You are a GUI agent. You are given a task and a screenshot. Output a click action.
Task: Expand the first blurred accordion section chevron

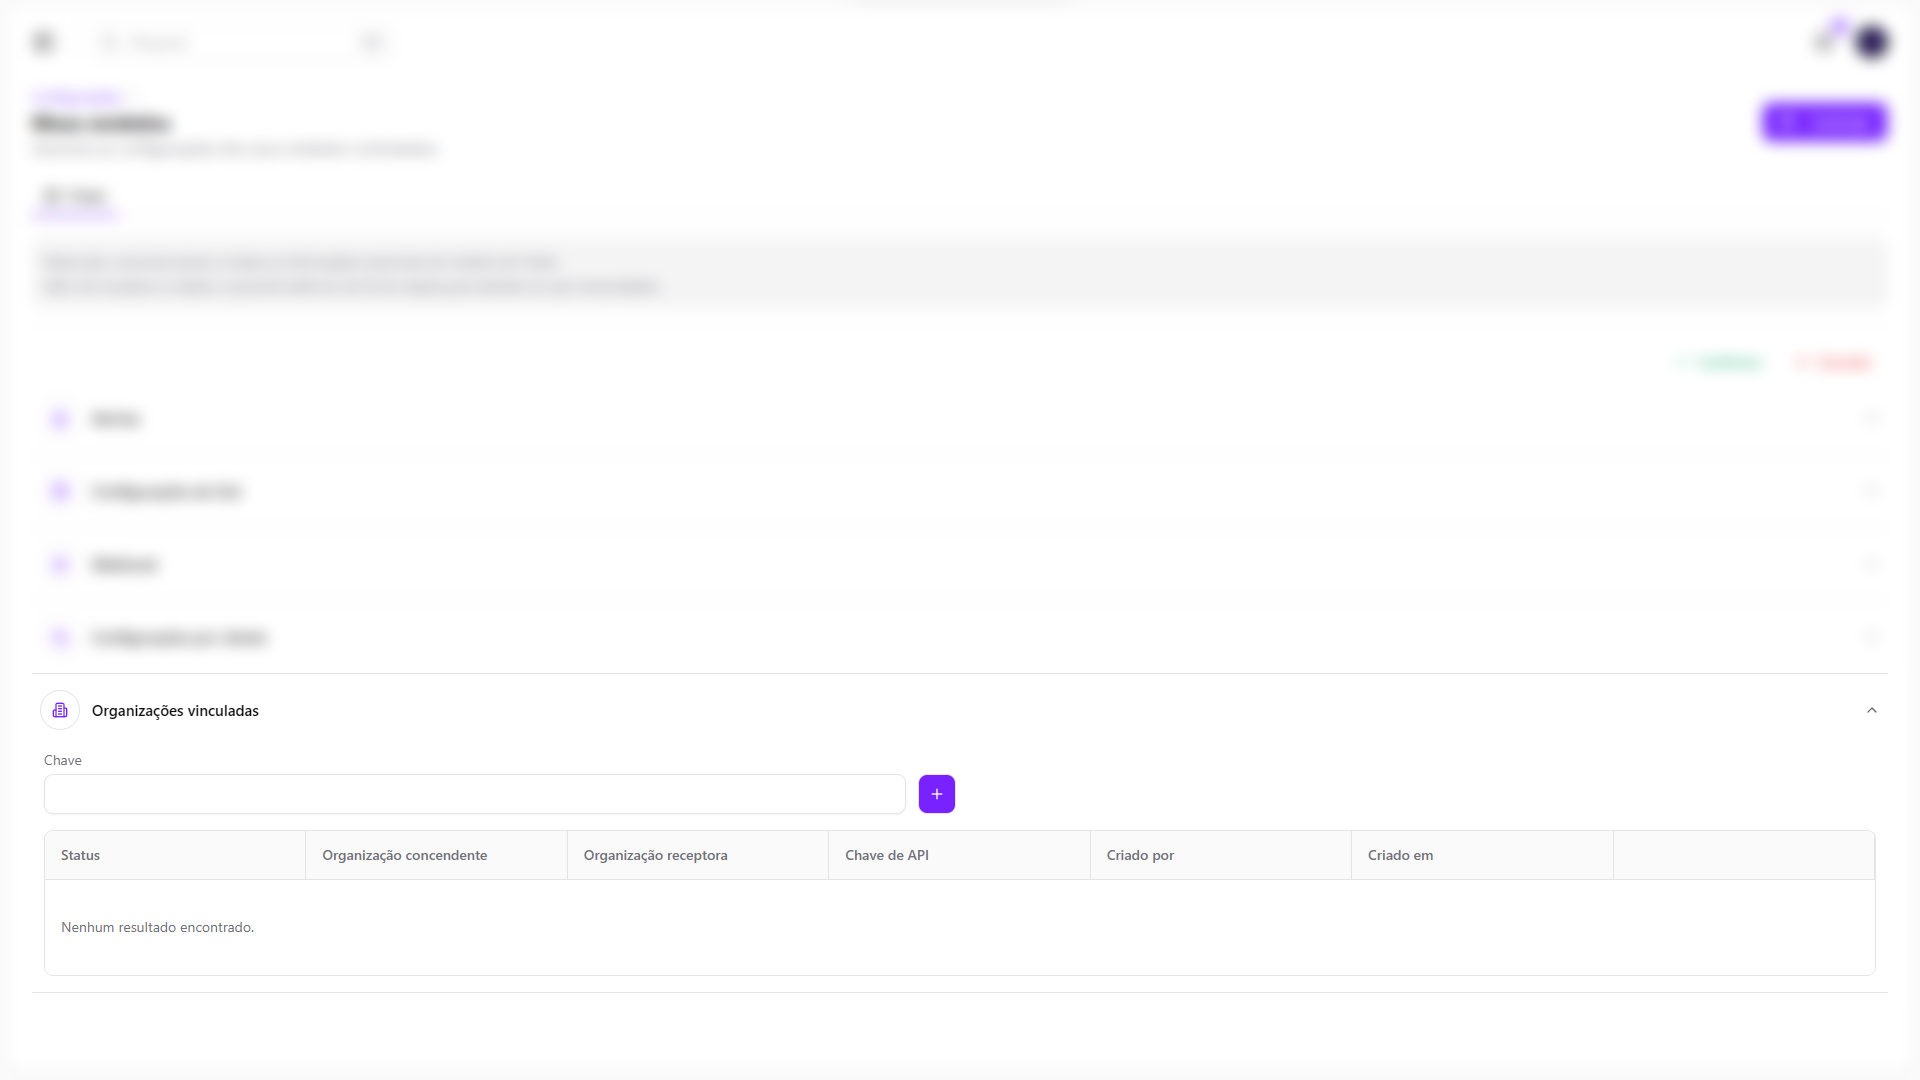[1871, 419]
